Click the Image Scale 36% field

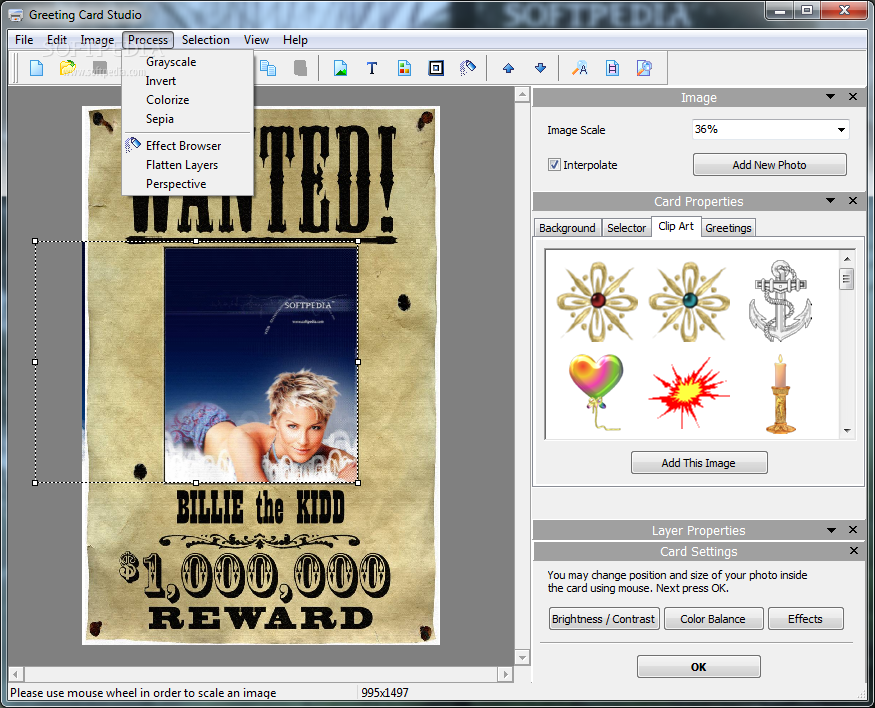[x=771, y=129]
